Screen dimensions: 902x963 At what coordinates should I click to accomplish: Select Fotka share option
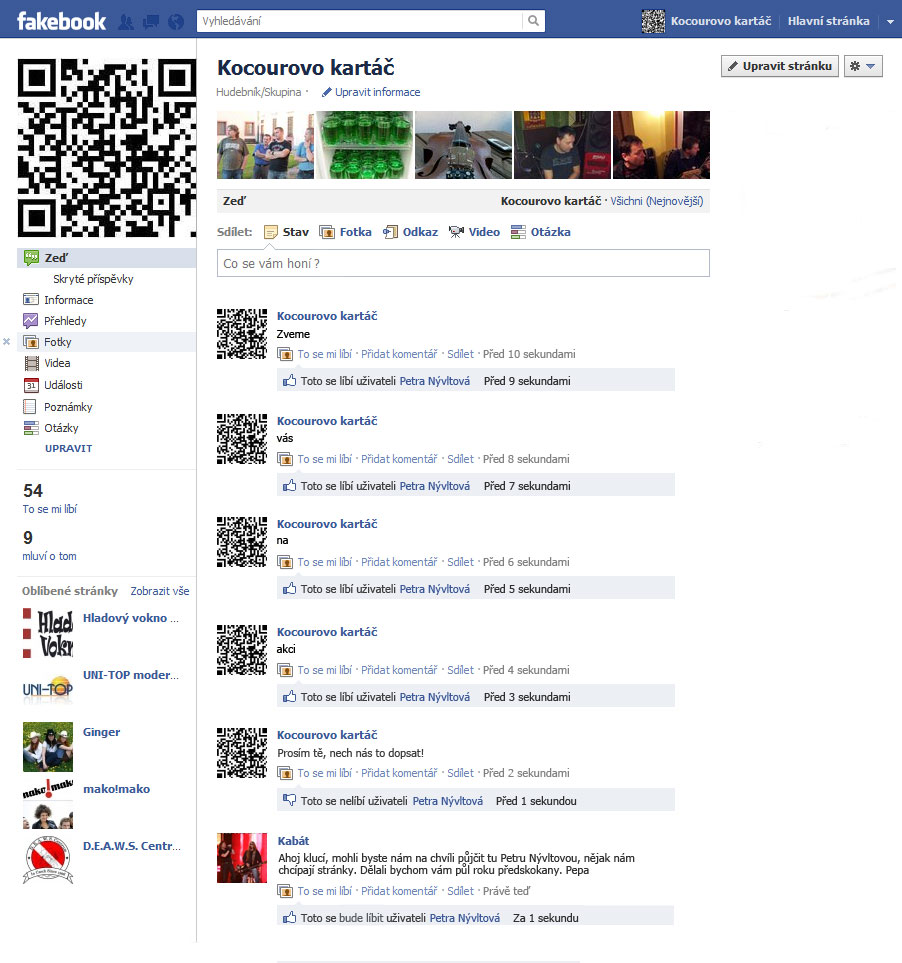tap(345, 232)
